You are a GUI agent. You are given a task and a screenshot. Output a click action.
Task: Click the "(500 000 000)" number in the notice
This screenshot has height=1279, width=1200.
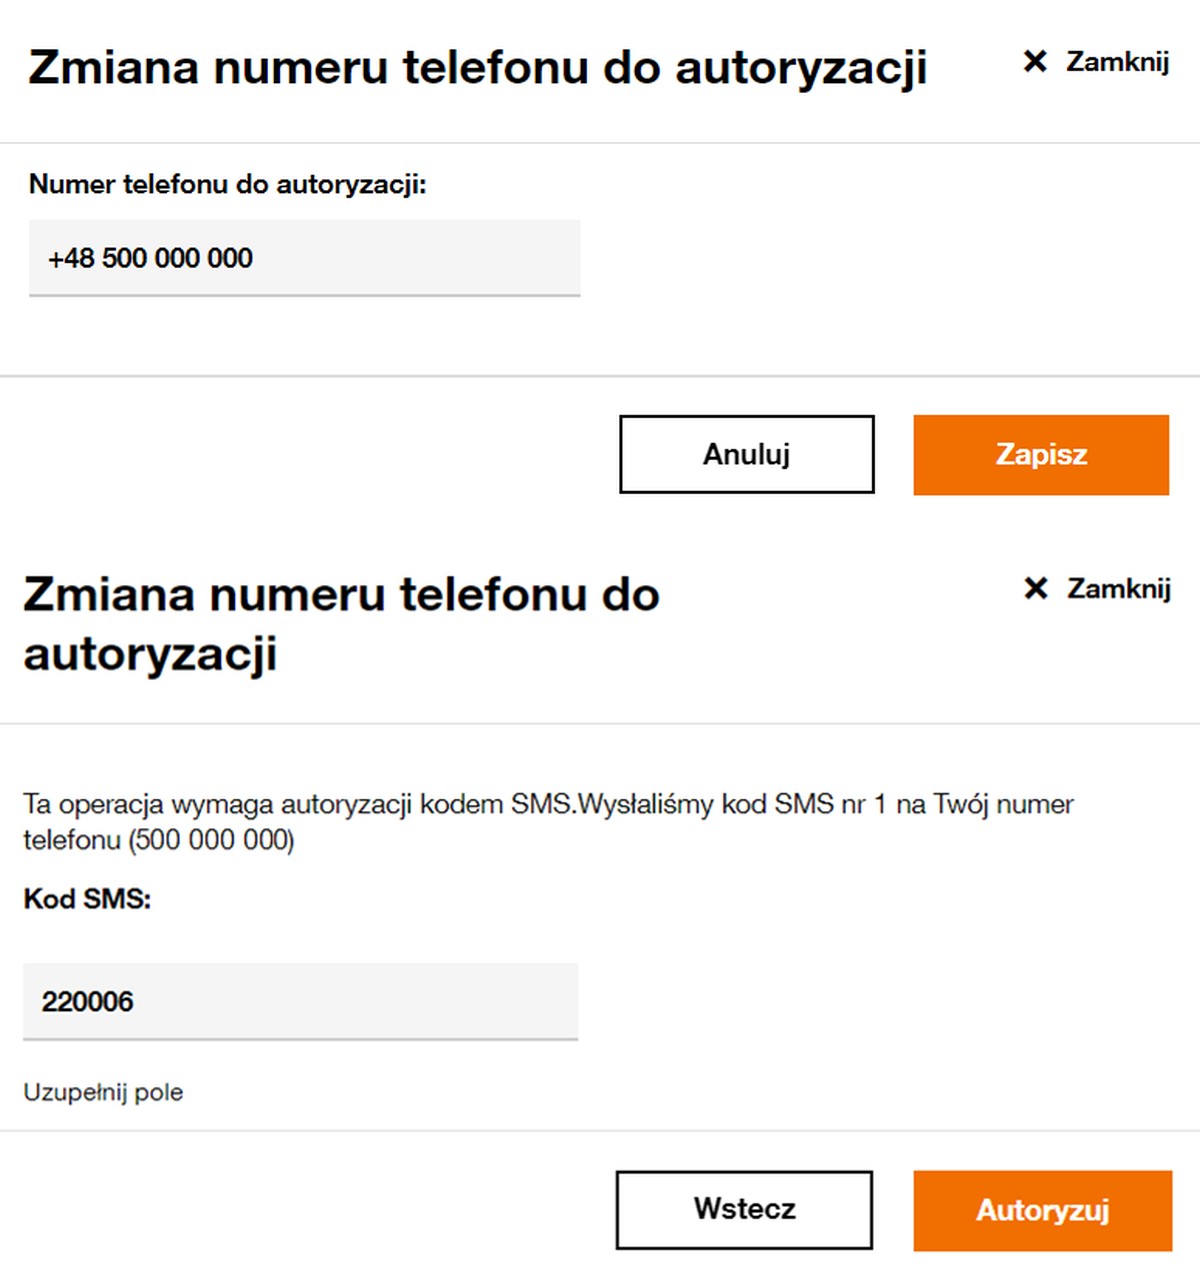coord(211,840)
